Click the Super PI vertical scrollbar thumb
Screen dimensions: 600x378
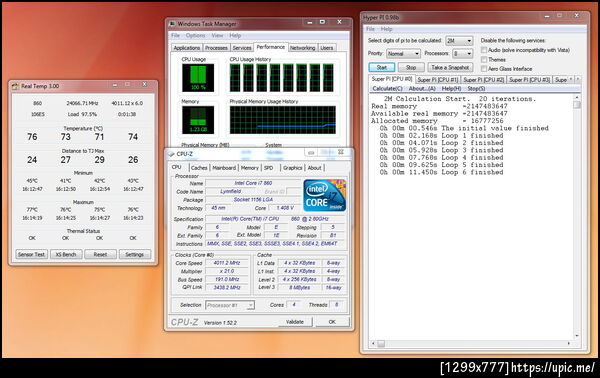(577, 105)
